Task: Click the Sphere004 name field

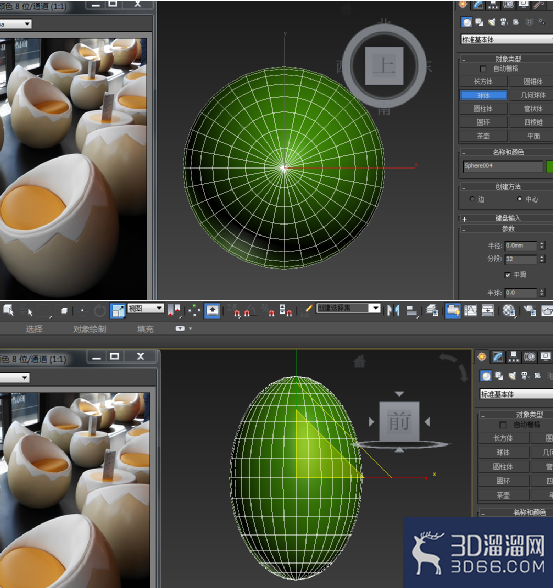Action: click(503, 166)
